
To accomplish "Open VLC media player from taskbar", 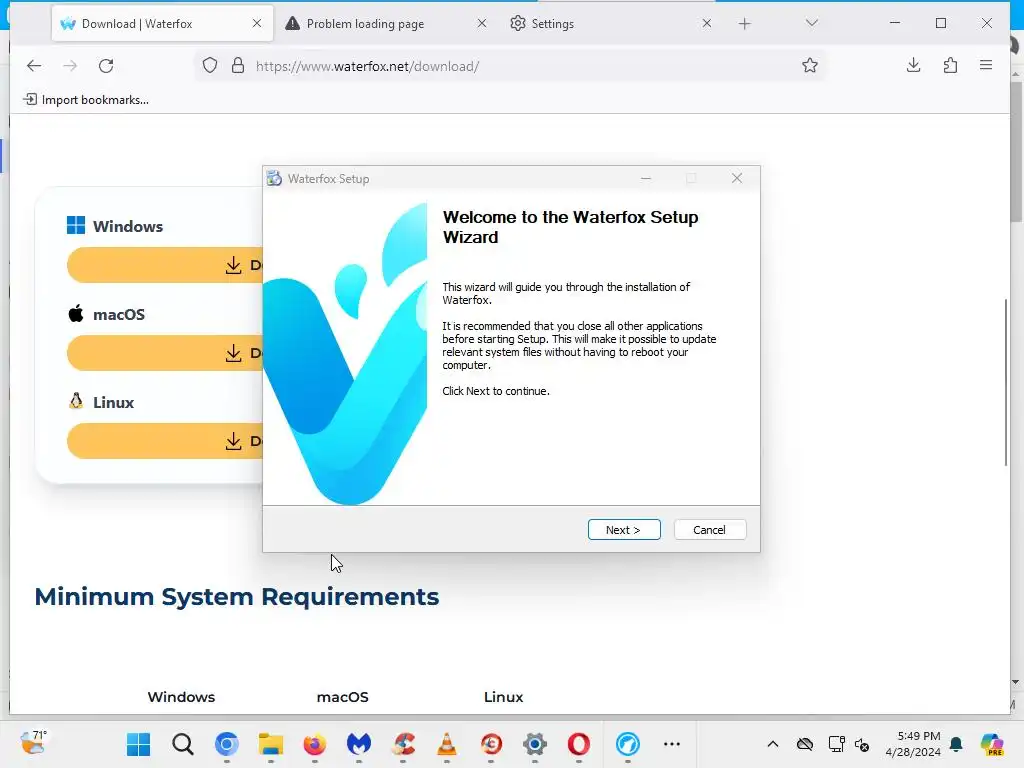I will pos(447,744).
